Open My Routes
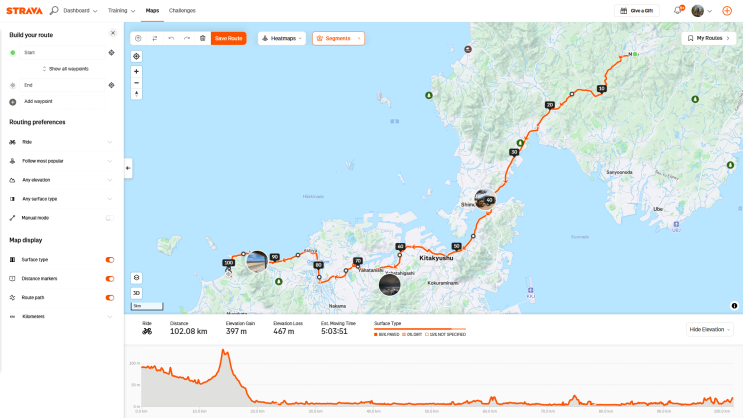Screen dimensions: 743x418 click(x=709, y=38)
